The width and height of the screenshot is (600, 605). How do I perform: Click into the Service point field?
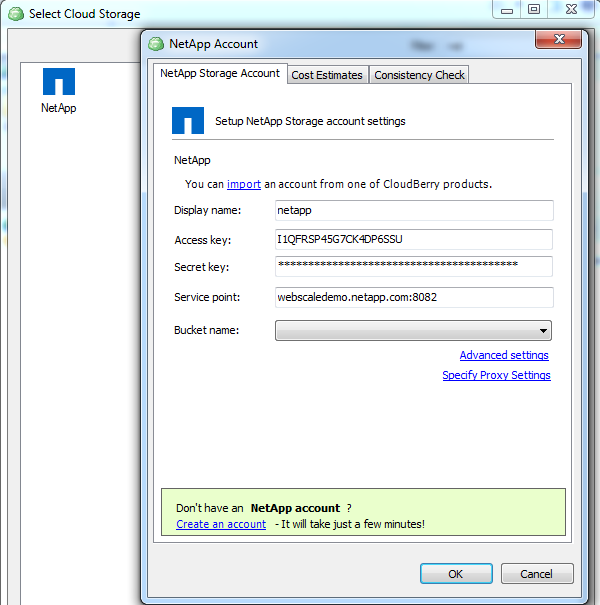[414, 297]
